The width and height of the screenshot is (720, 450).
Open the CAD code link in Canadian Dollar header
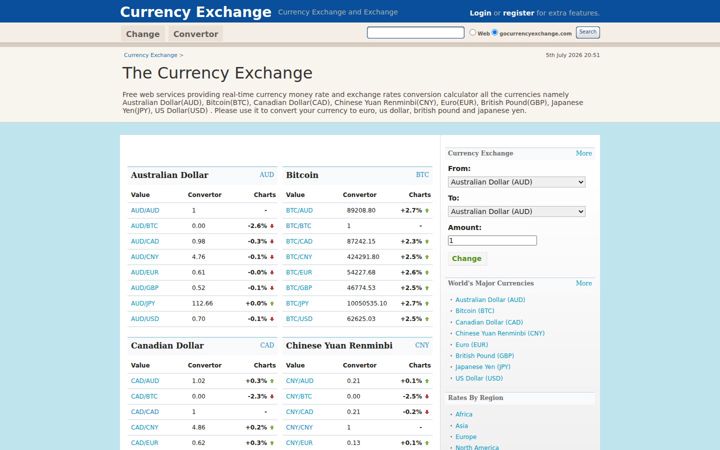(267, 345)
